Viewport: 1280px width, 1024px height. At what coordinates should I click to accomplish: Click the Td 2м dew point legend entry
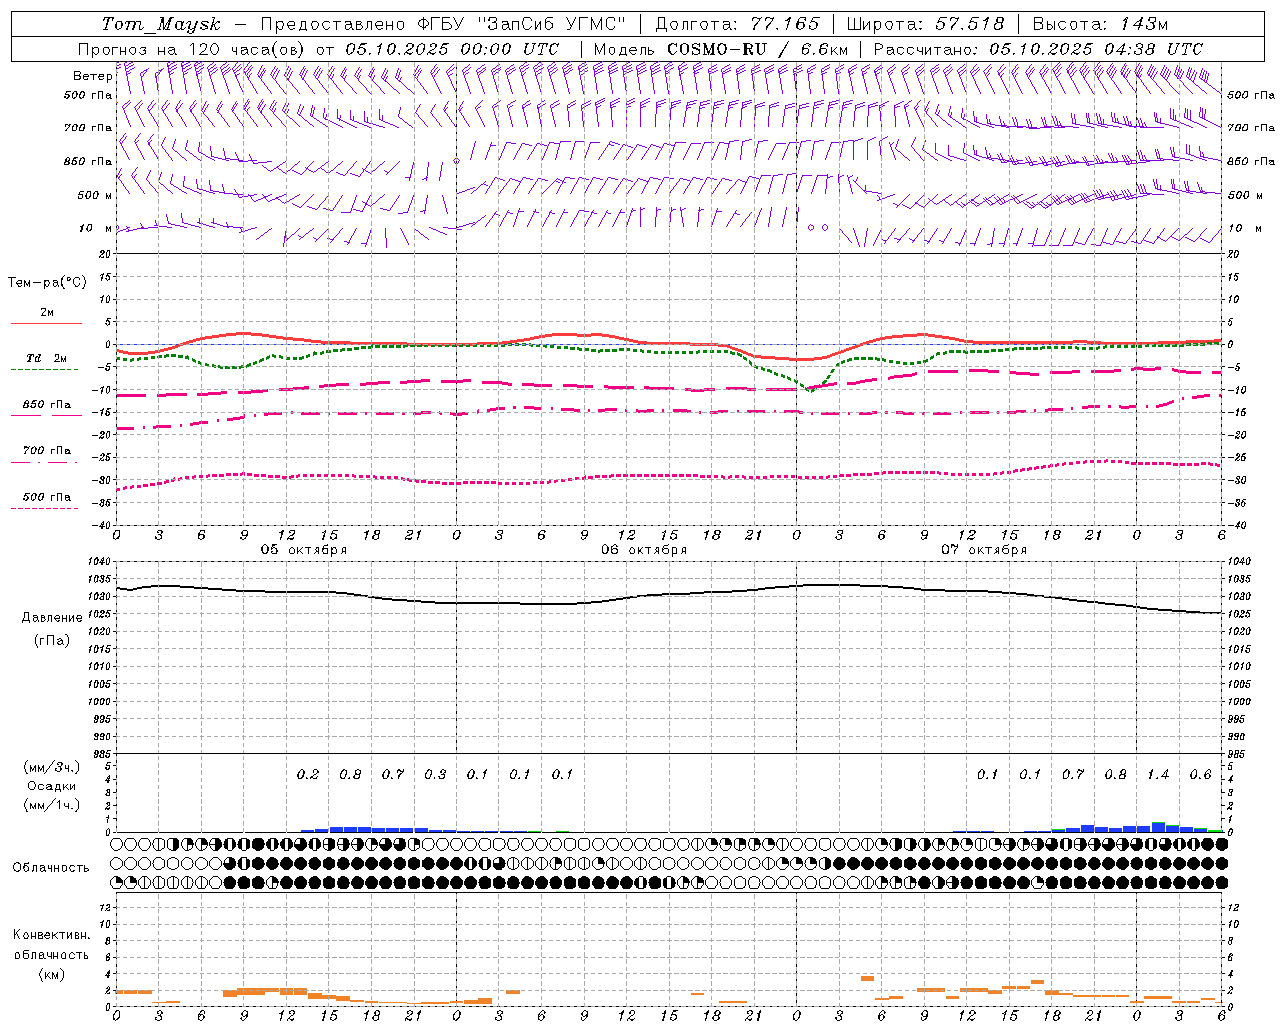pyautogui.click(x=46, y=358)
